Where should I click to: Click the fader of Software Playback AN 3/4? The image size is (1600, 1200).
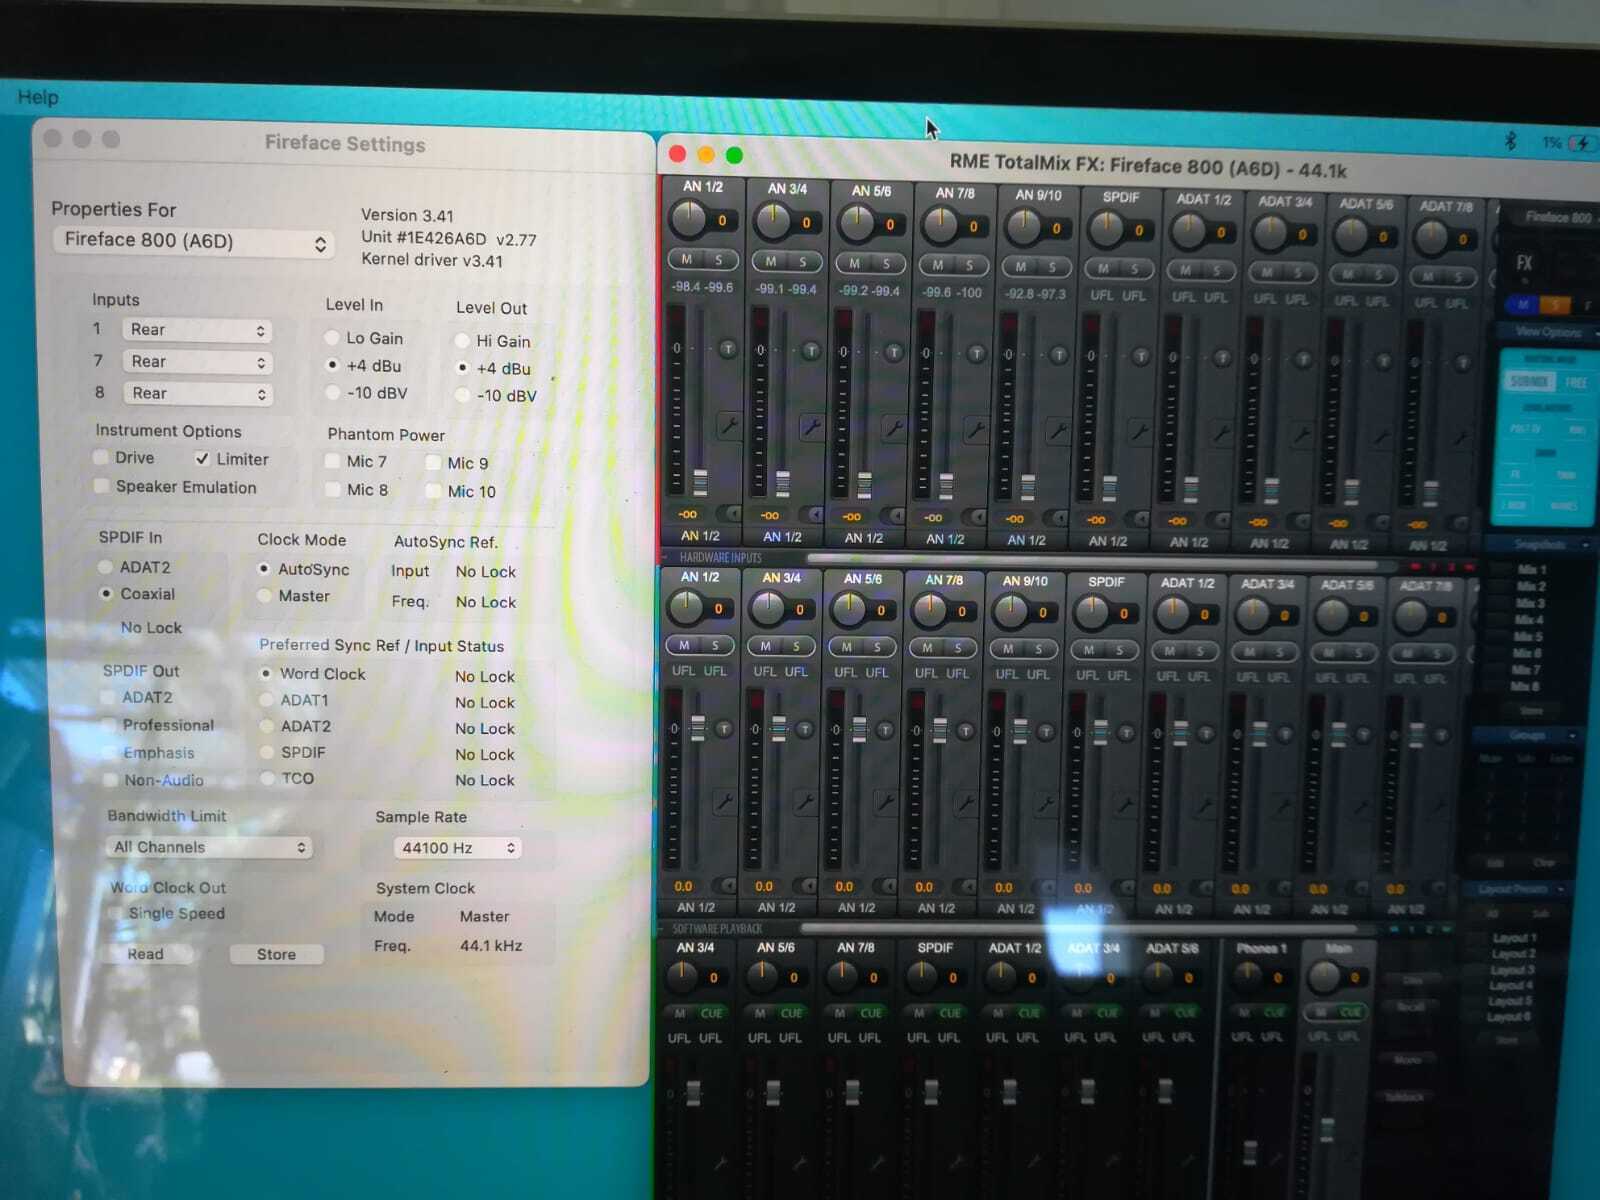(x=778, y=727)
